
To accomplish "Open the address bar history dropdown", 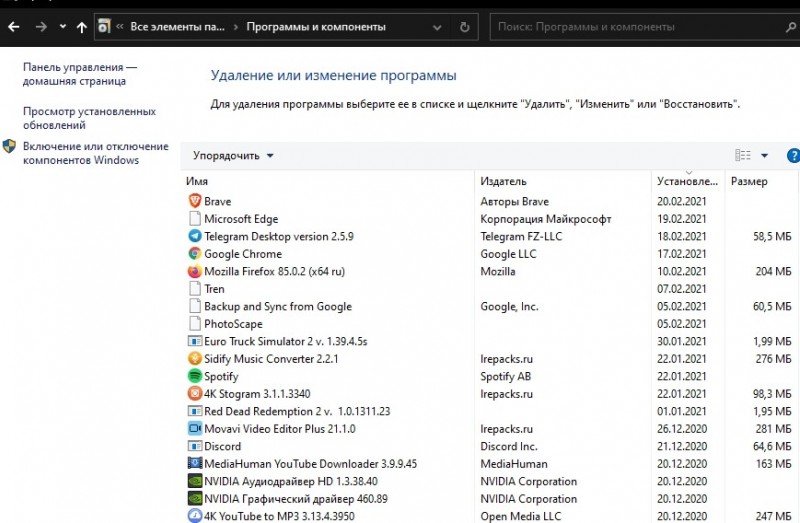I will 437,28.
